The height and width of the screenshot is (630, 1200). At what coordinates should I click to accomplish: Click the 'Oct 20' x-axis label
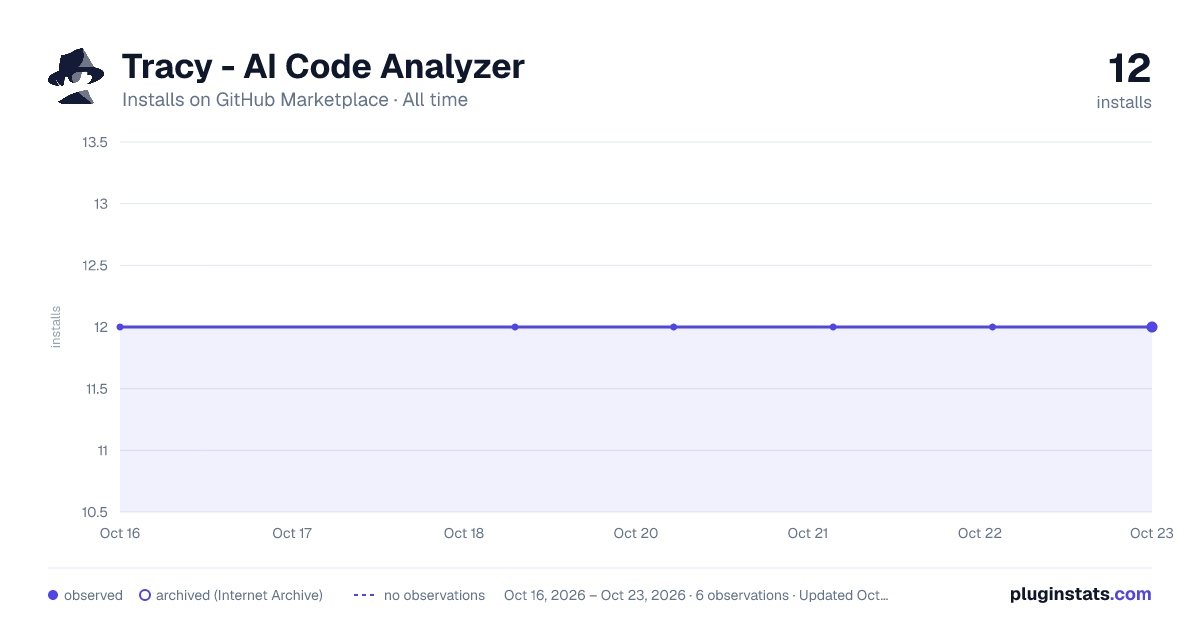coord(636,533)
